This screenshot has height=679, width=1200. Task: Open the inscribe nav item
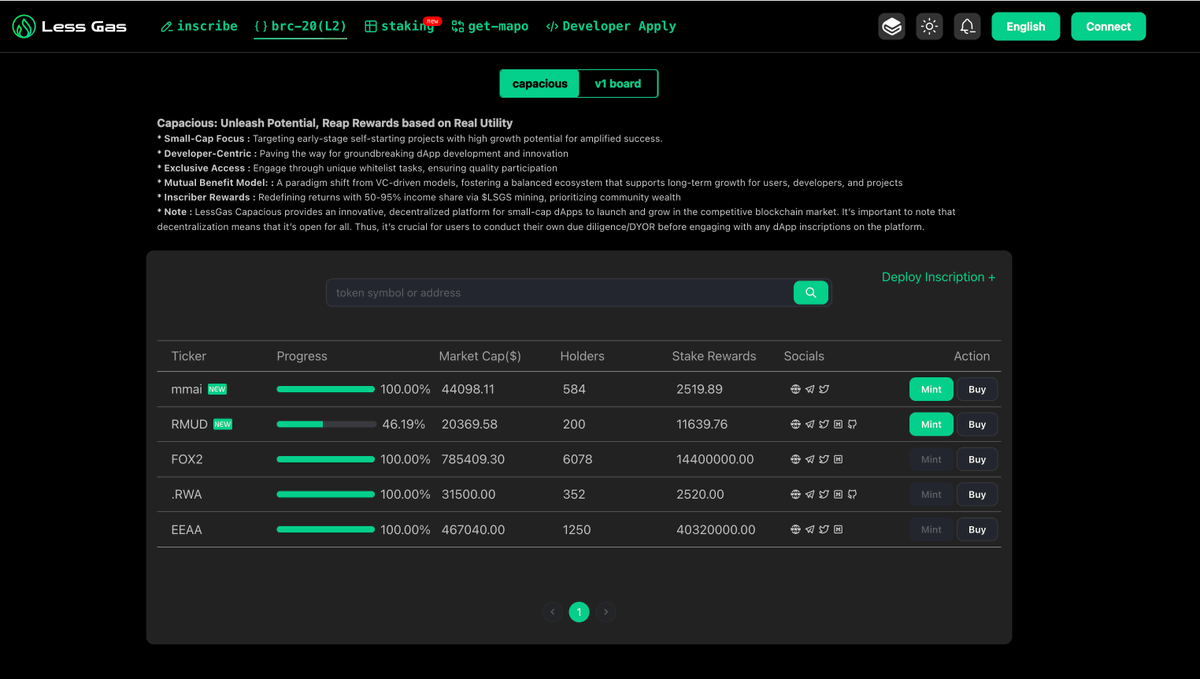tap(199, 26)
